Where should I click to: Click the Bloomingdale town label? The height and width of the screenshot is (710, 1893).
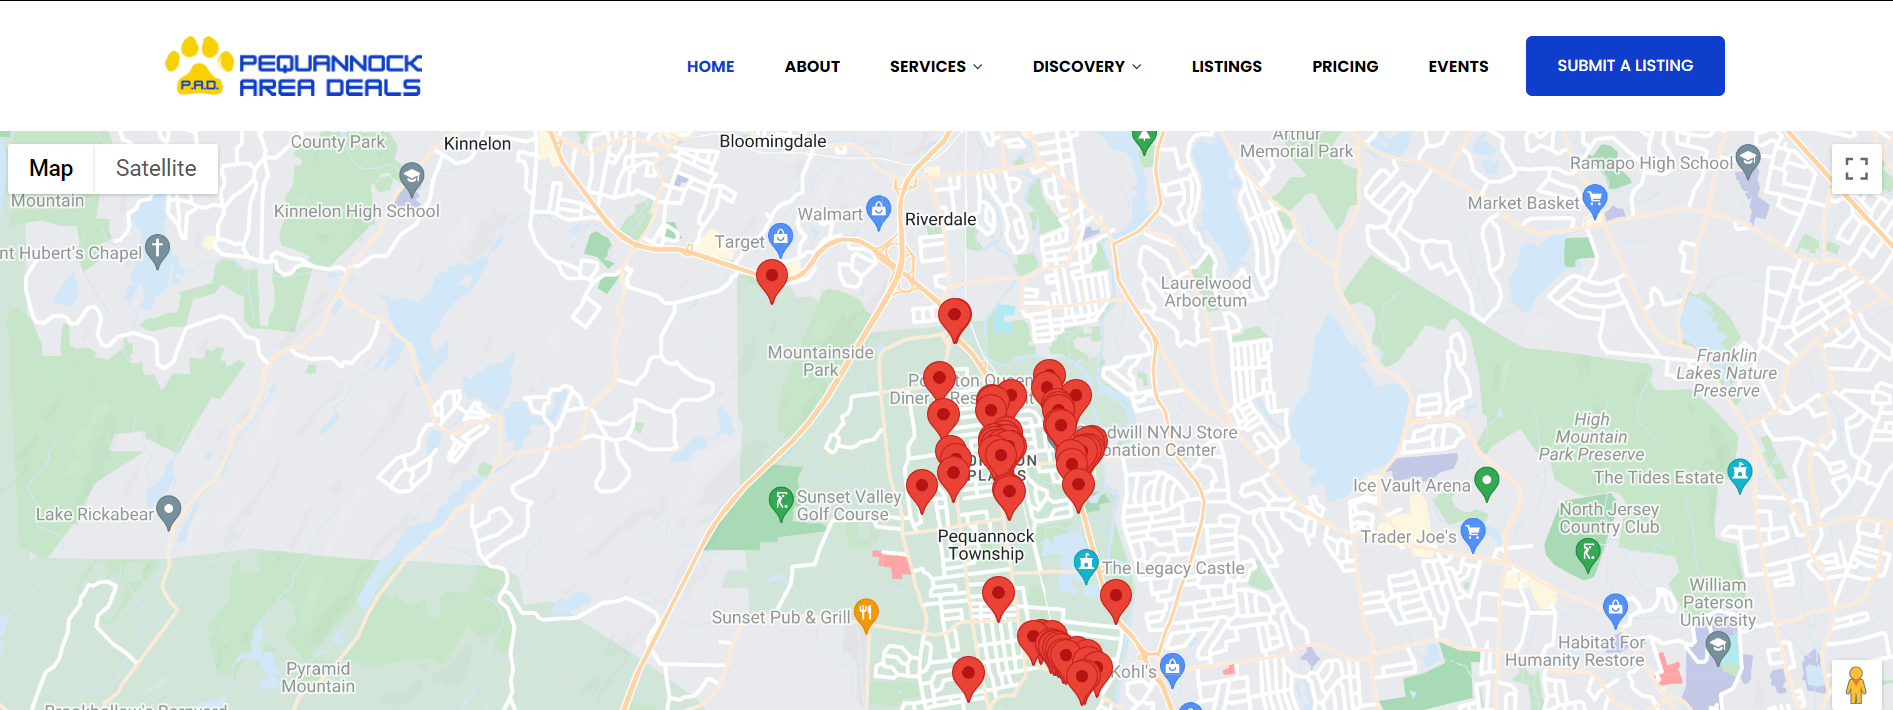tap(773, 141)
